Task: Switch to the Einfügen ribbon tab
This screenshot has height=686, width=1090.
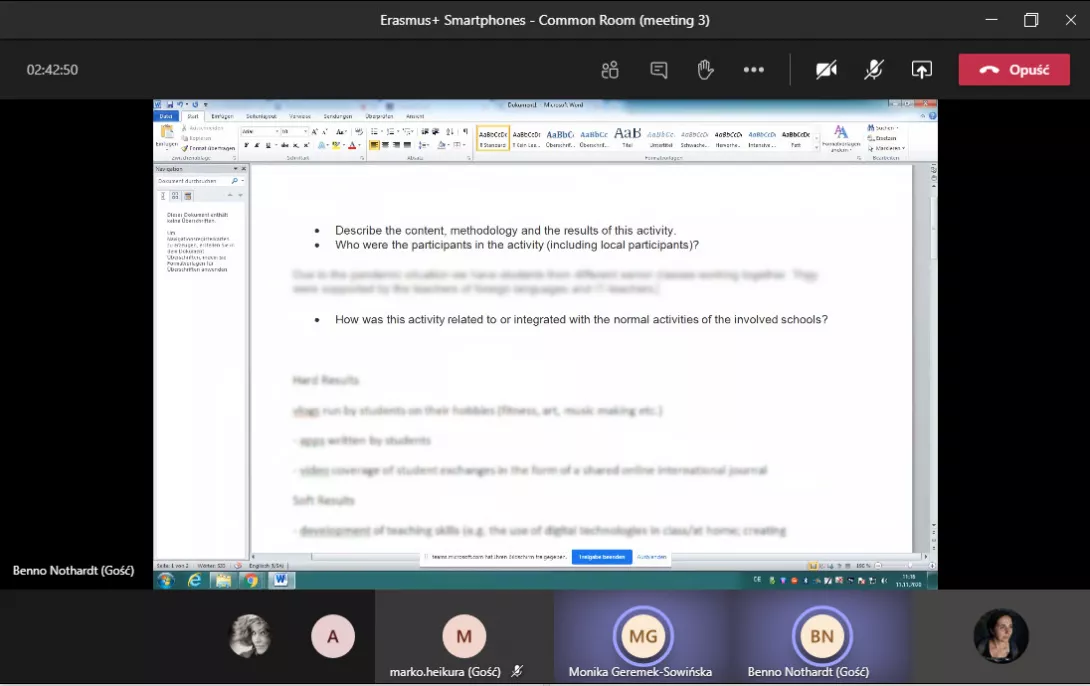Action: coord(221,116)
